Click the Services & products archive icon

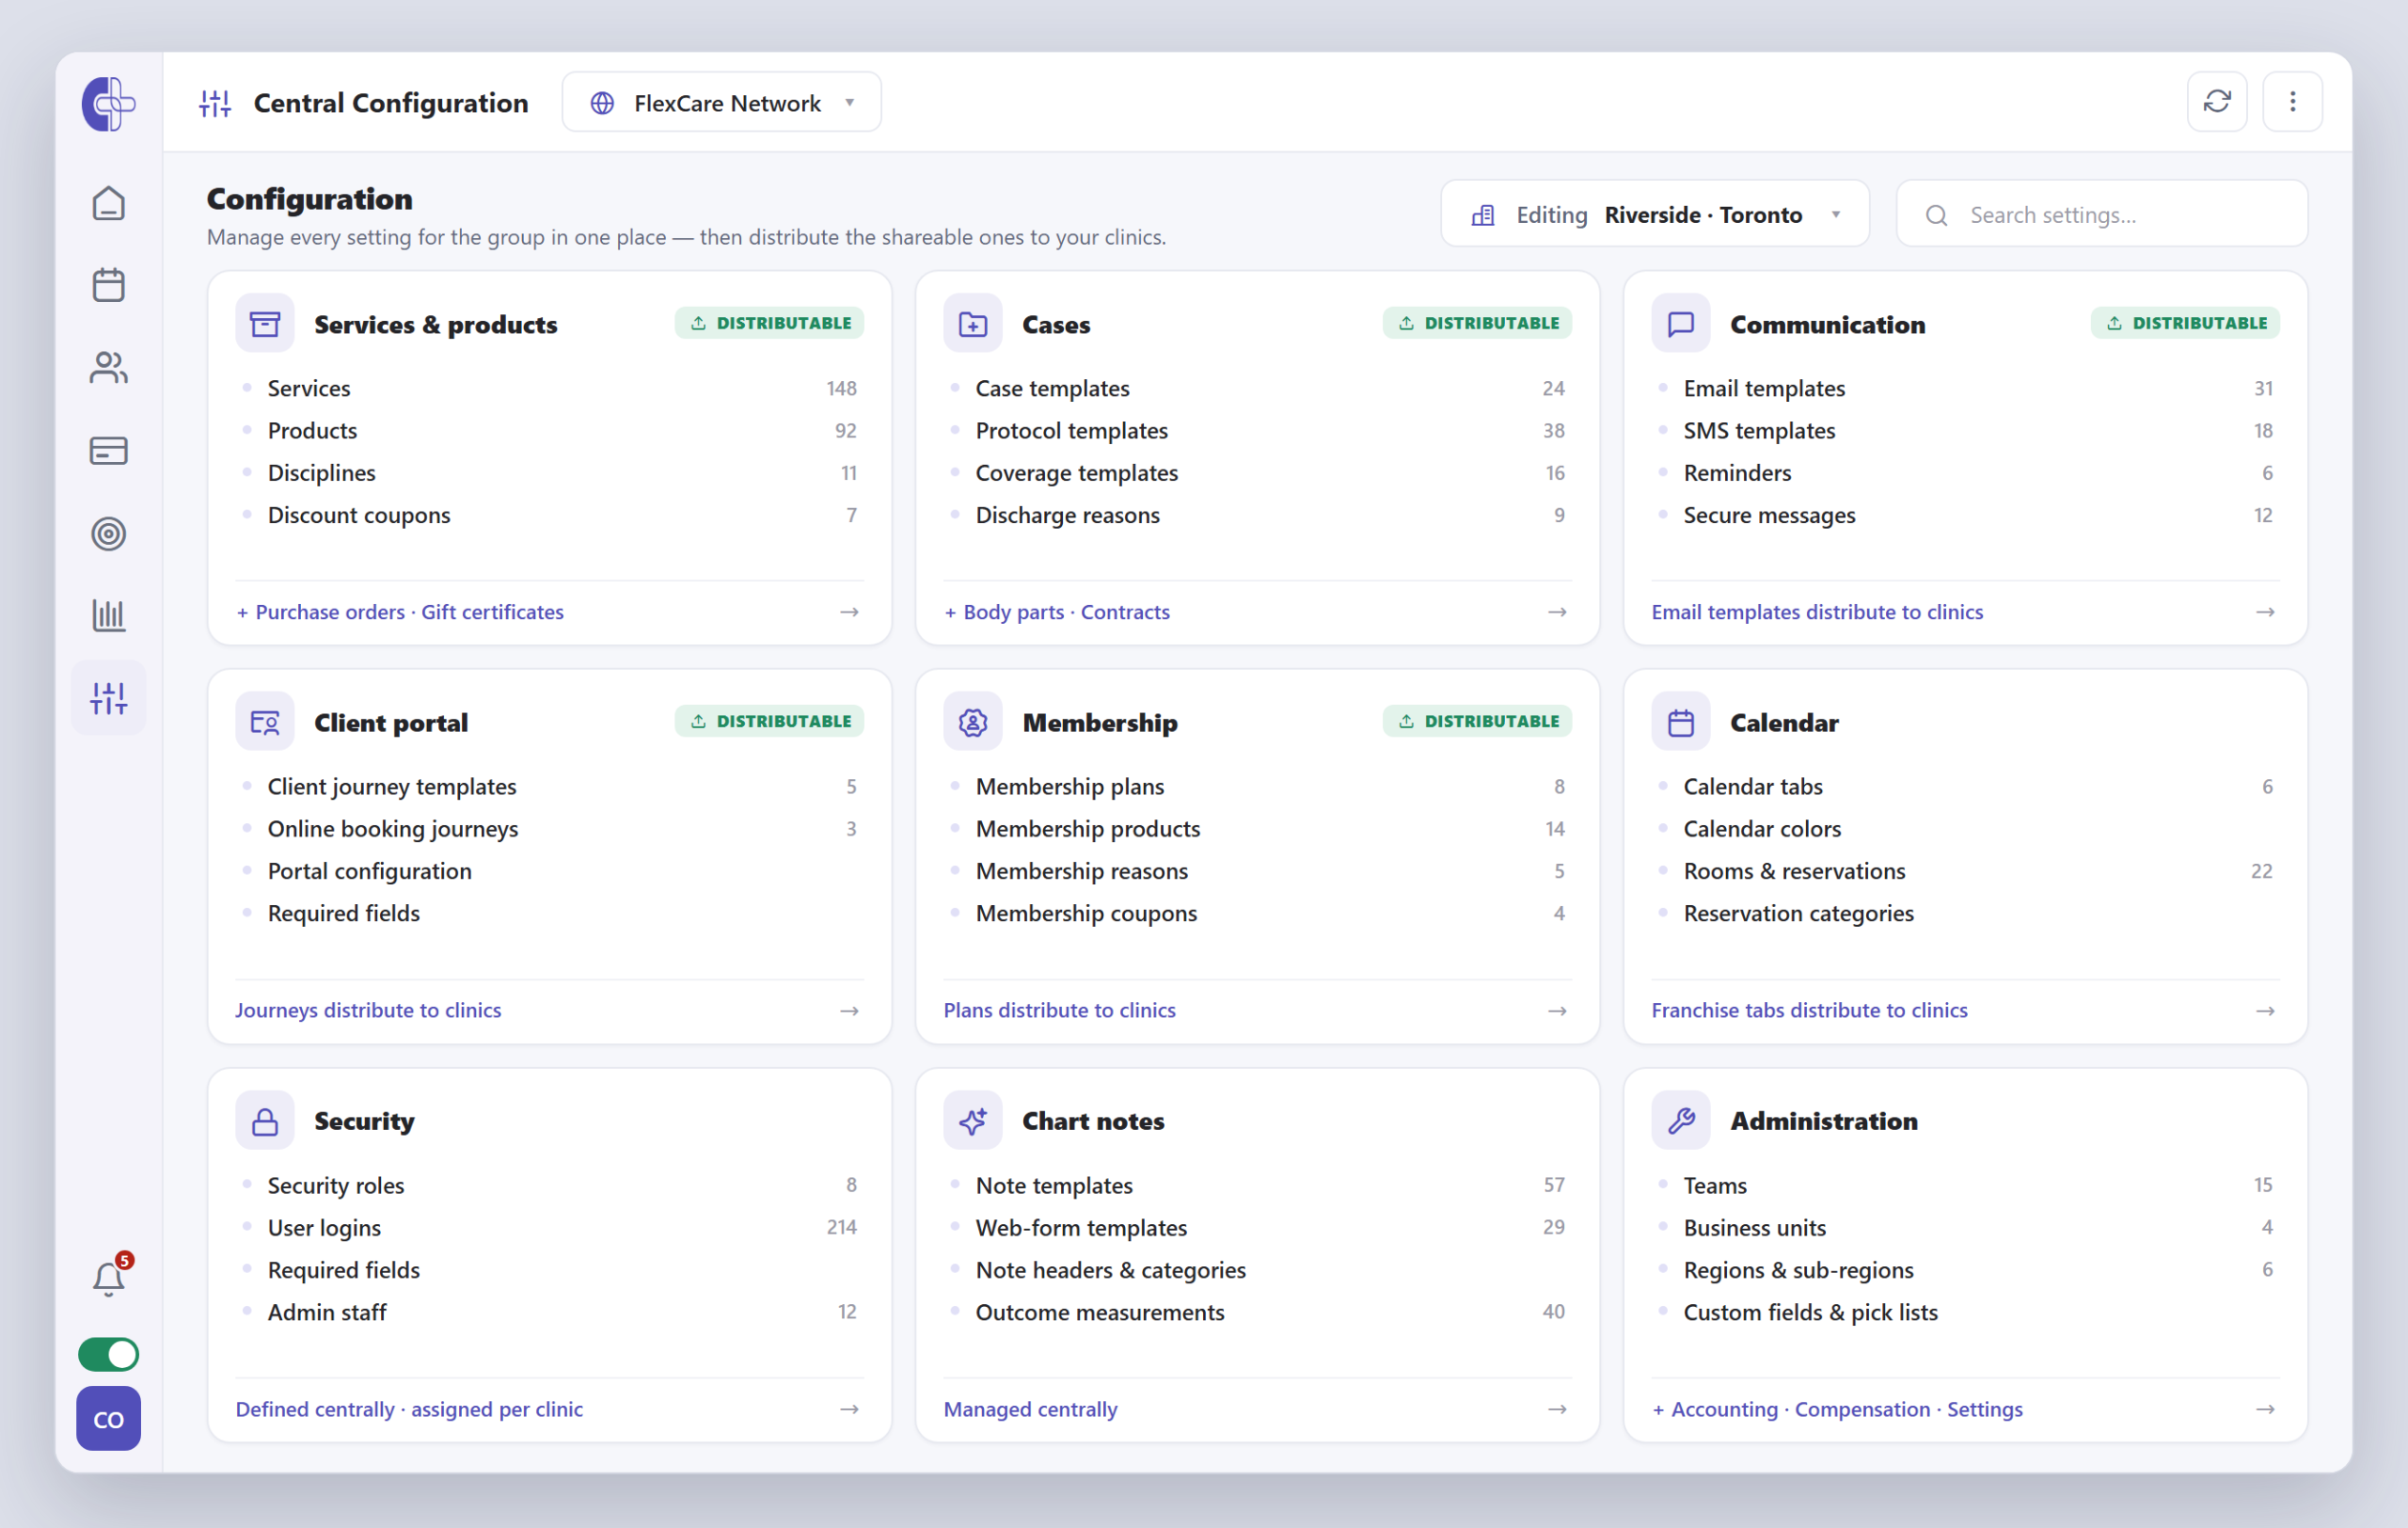pyautogui.click(x=265, y=323)
